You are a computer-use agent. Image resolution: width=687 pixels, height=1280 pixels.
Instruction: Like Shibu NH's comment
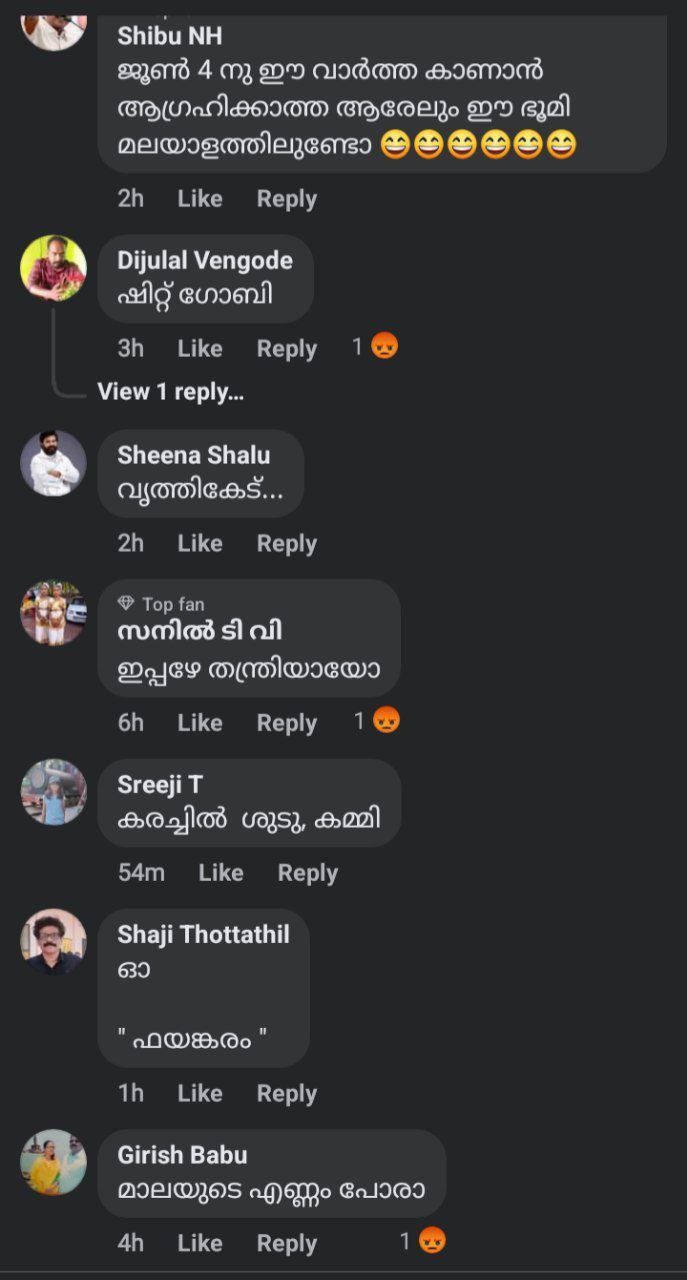point(200,199)
